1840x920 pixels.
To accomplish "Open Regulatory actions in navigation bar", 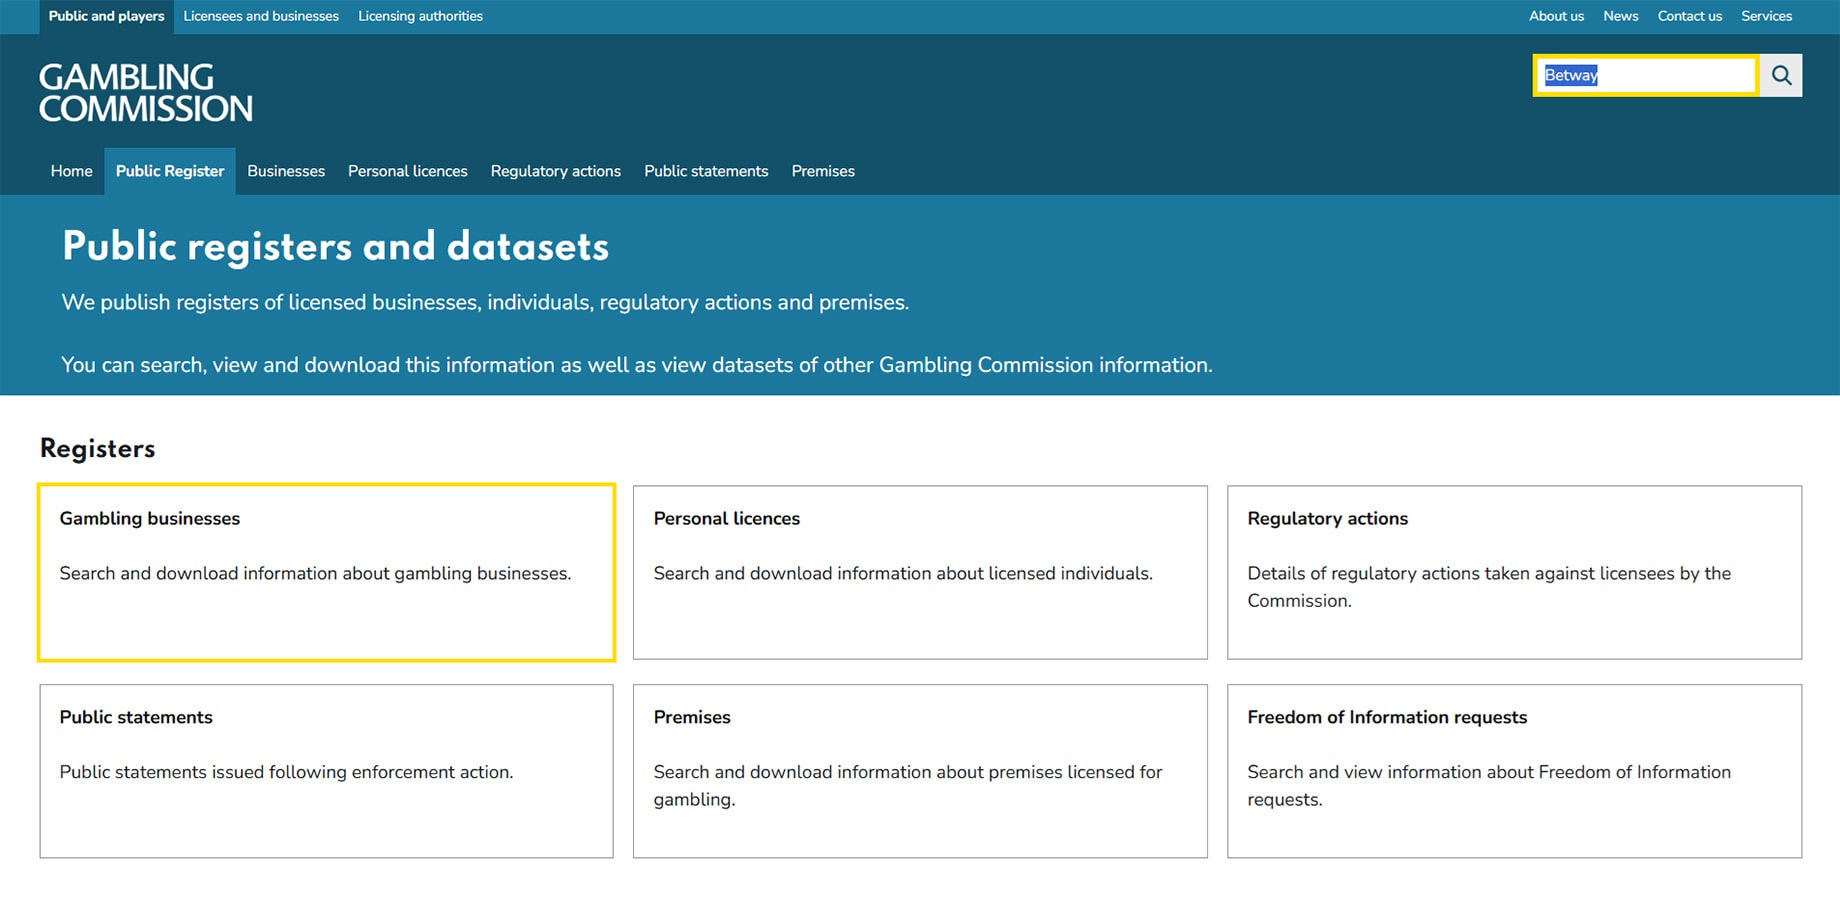I will pos(556,171).
